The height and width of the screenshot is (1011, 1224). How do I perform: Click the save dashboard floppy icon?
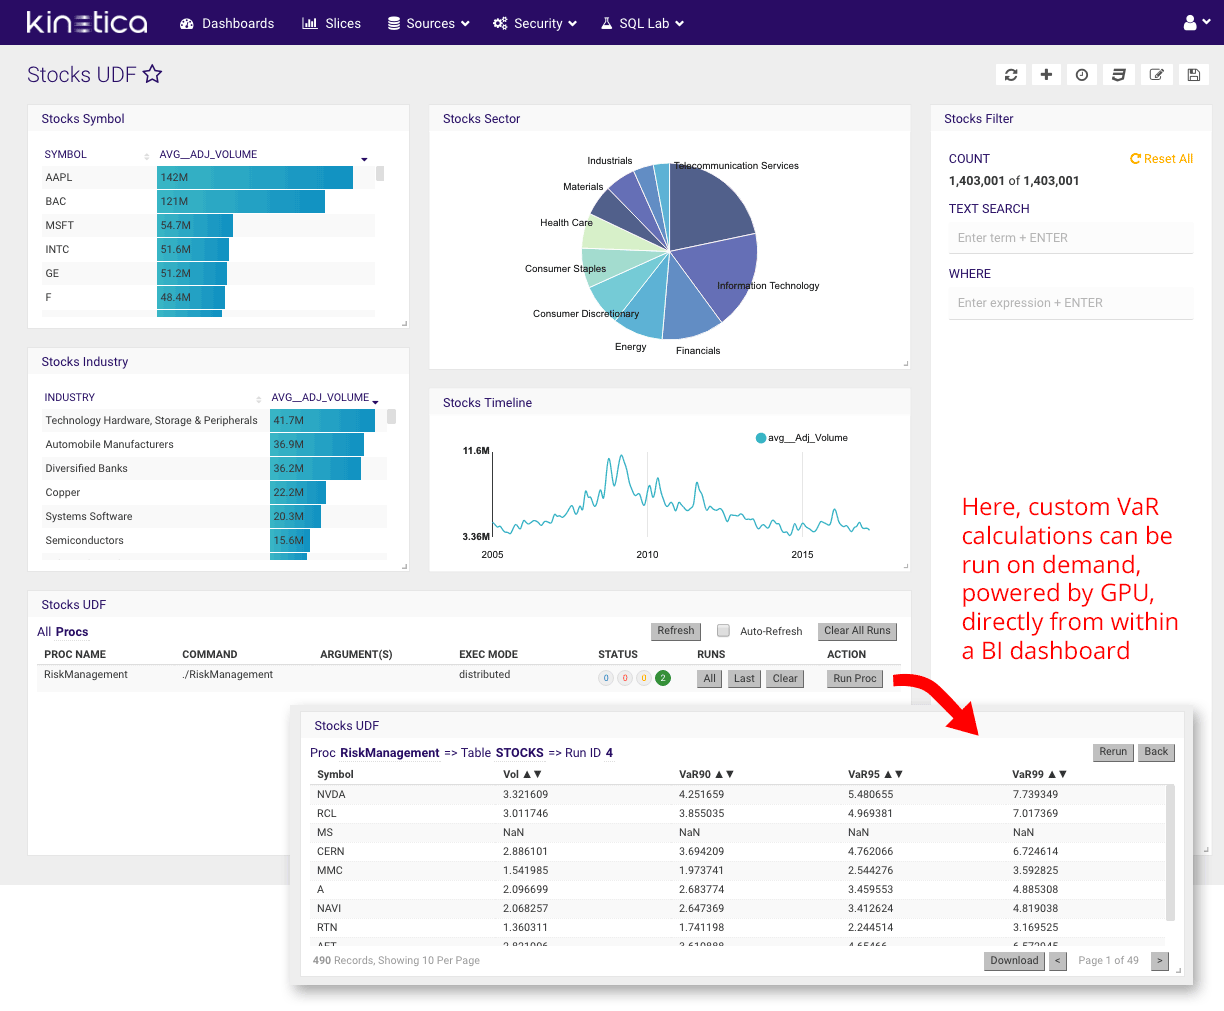[1193, 74]
